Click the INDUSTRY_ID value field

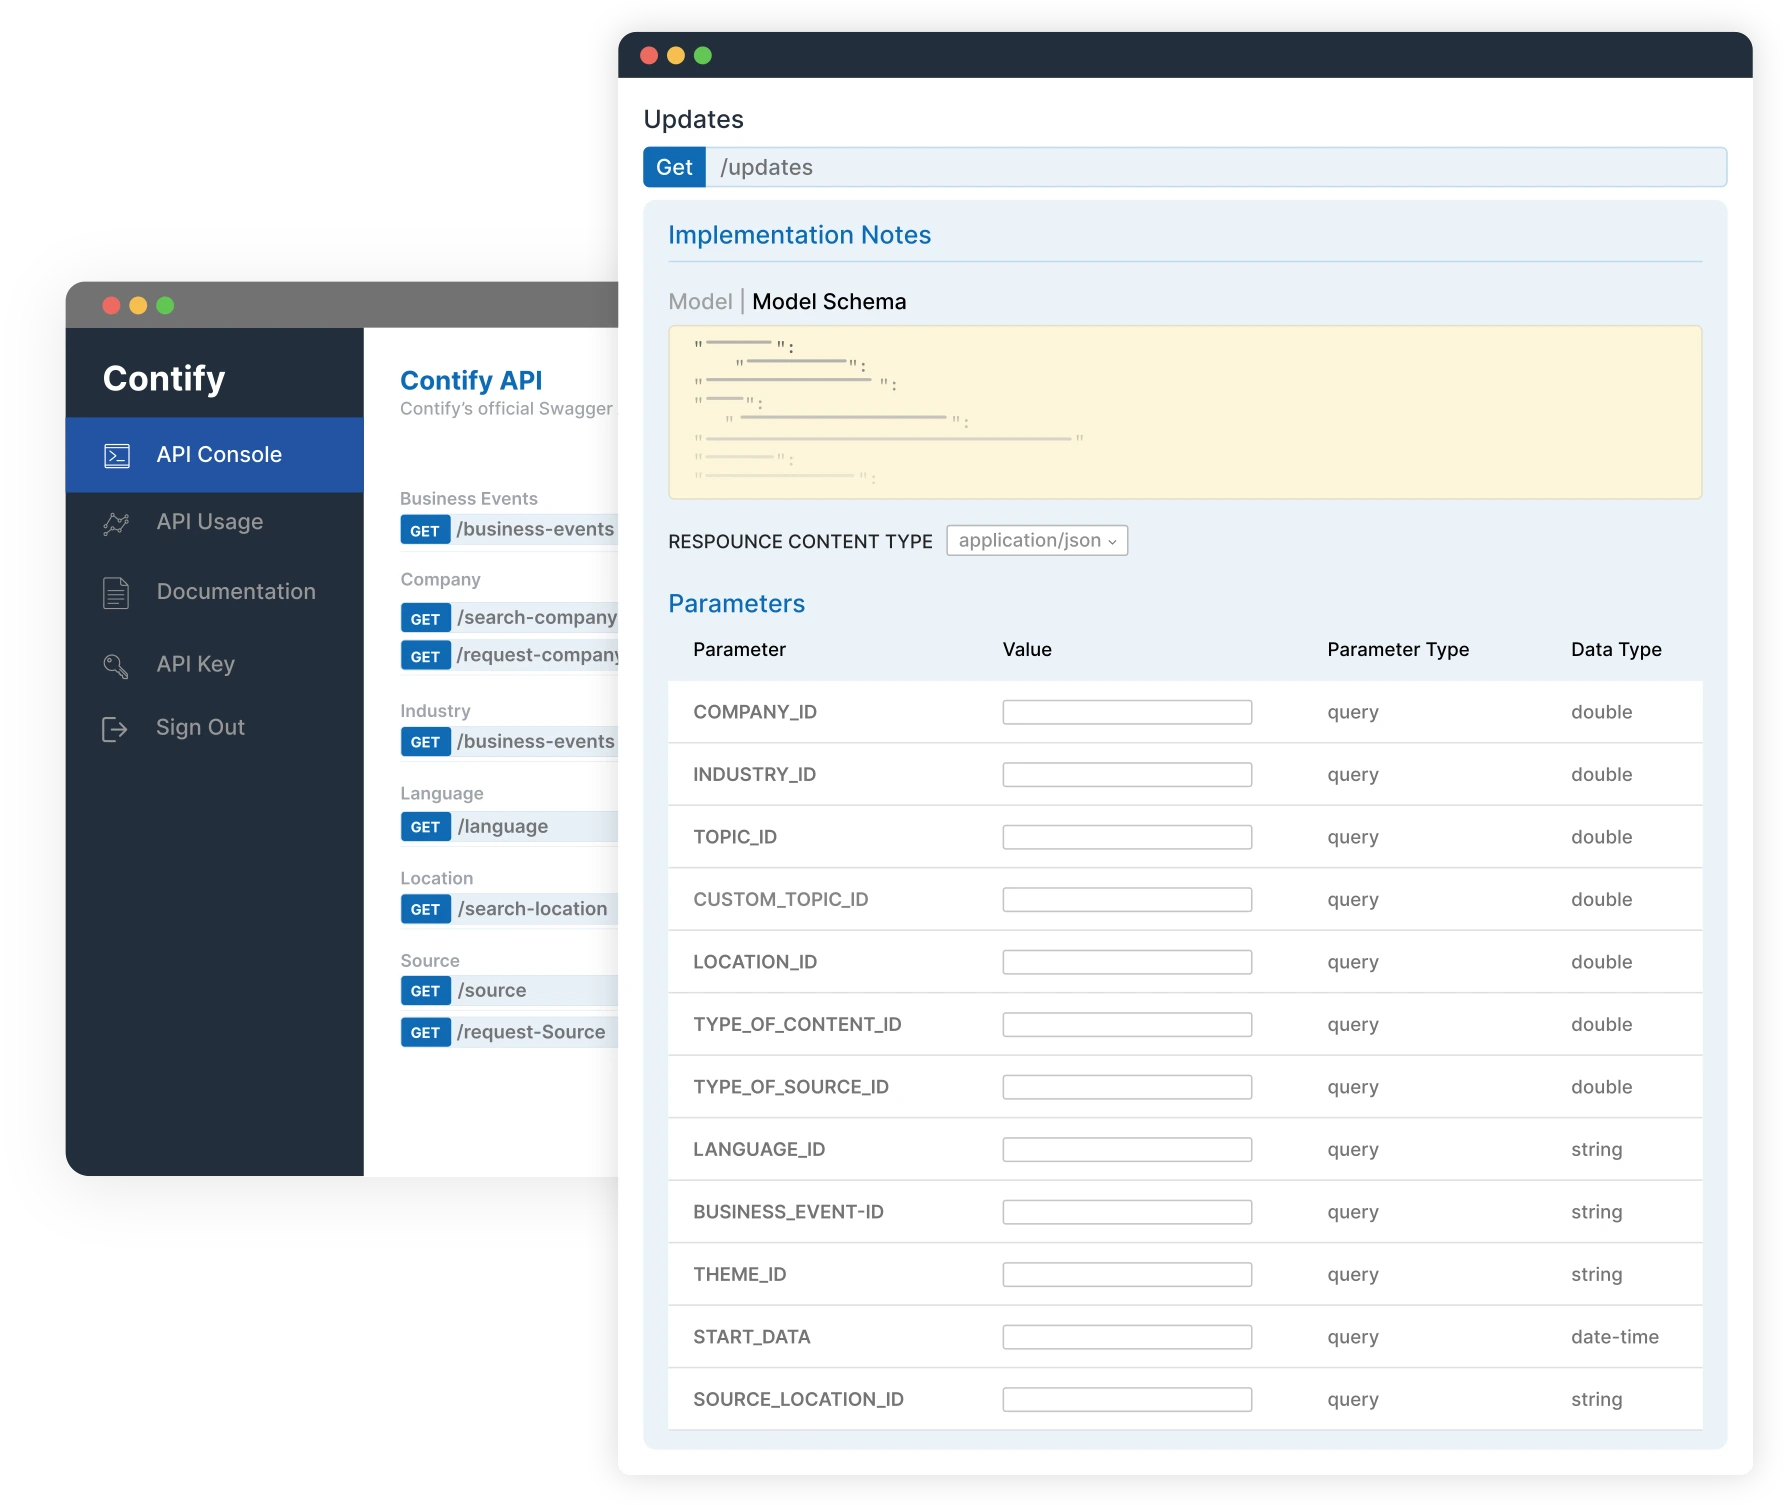click(1127, 775)
